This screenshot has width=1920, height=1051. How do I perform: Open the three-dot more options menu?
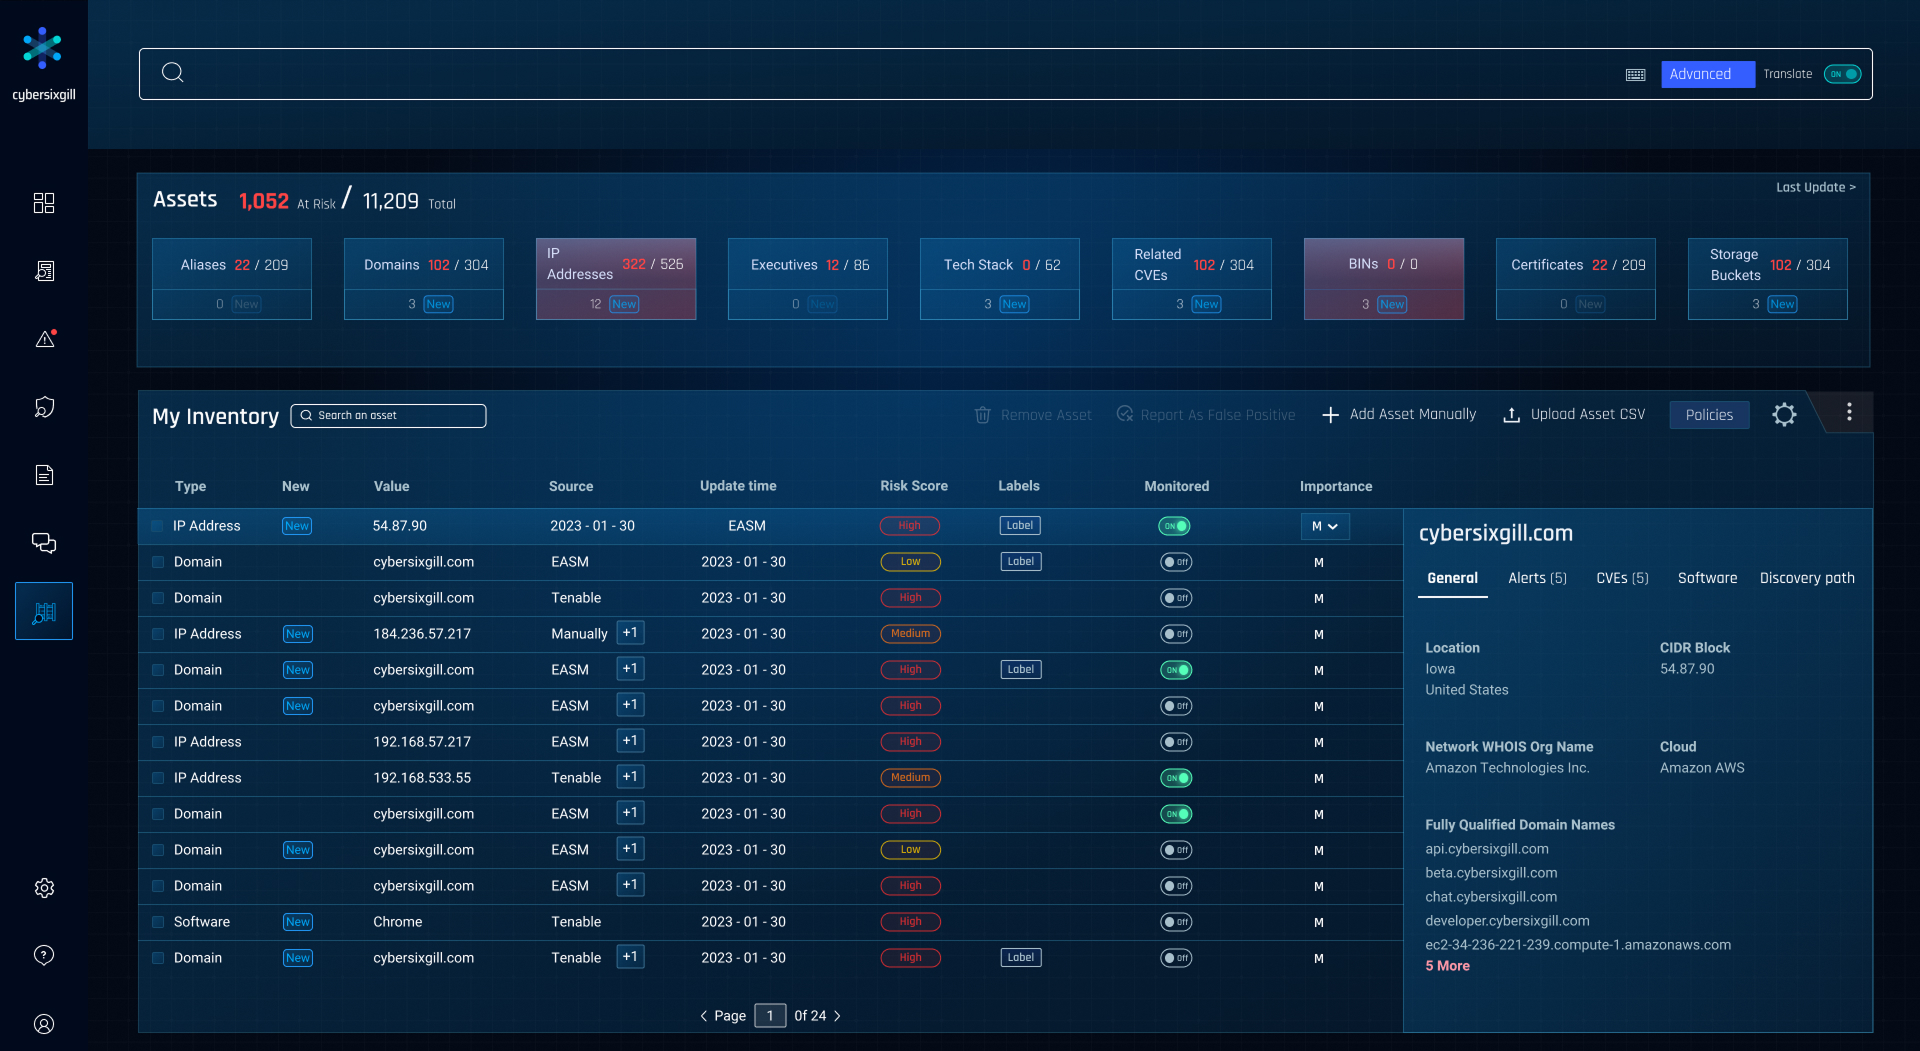pyautogui.click(x=1849, y=412)
